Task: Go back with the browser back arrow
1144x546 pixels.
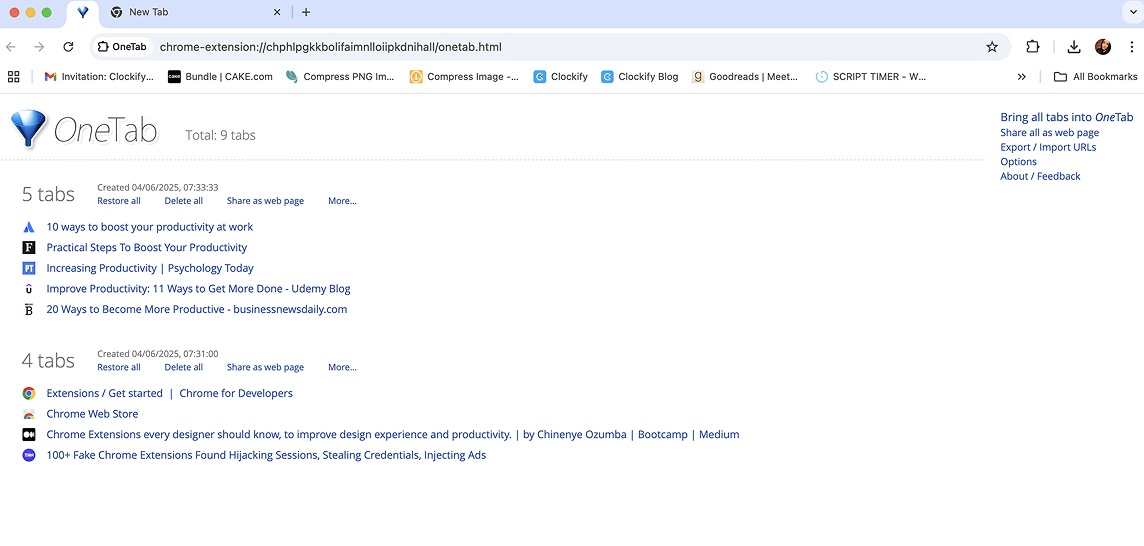Action: click(x=11, y=47)
